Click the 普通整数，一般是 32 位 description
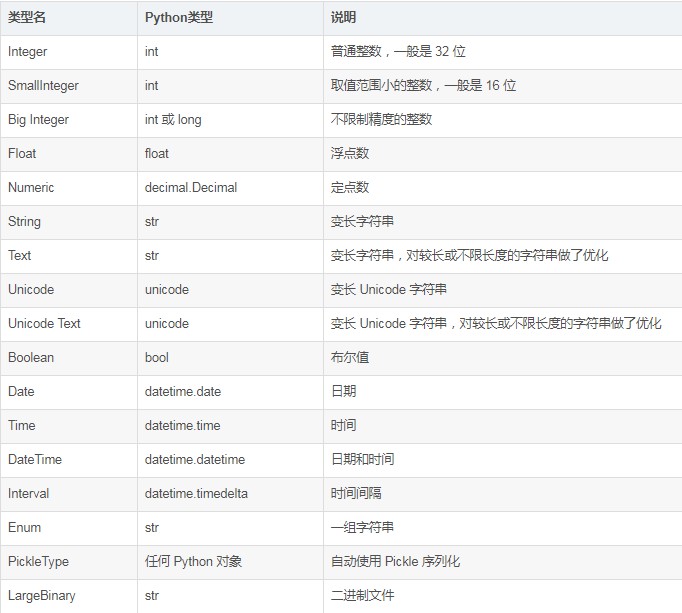The width and height of the screenshot is (682, 613). (398, 51)
